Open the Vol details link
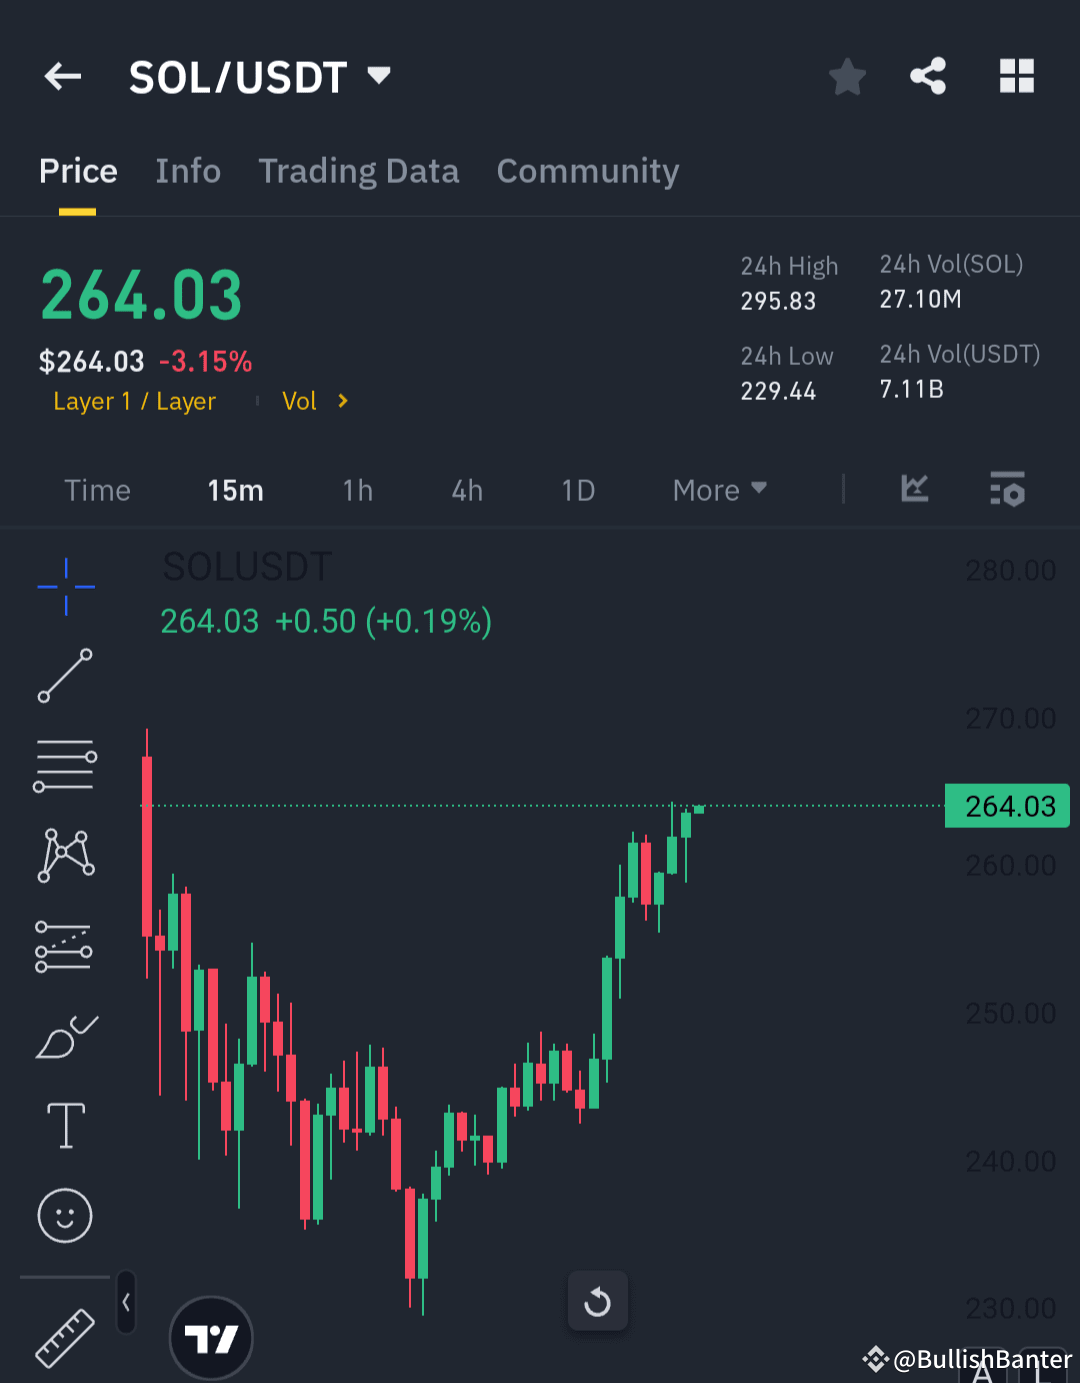Screen dimensions: 1080x1383 tap(314, 400)
